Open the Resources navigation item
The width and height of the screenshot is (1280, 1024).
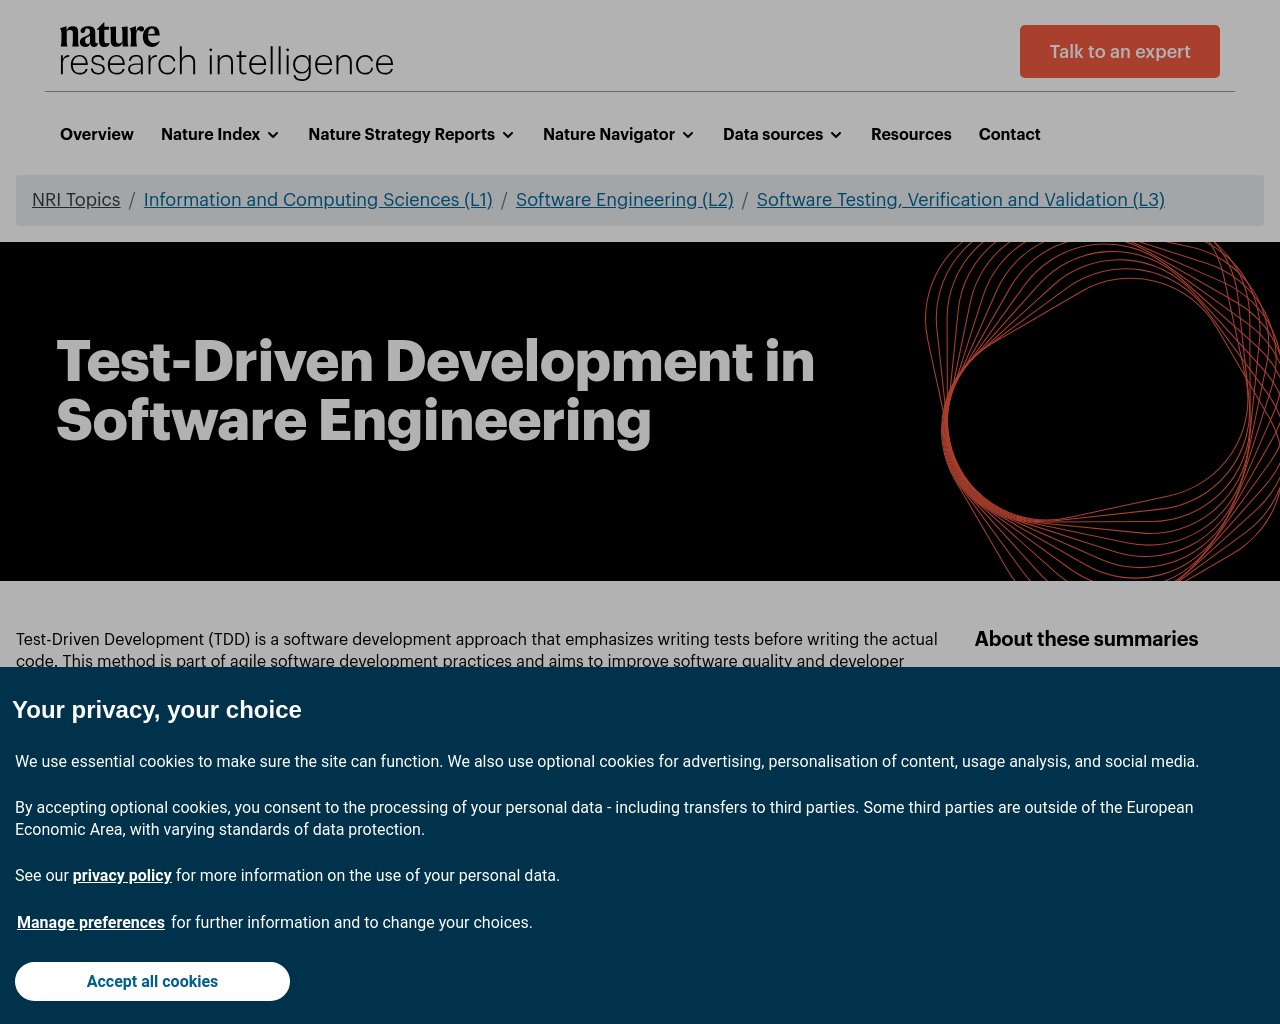911,134
